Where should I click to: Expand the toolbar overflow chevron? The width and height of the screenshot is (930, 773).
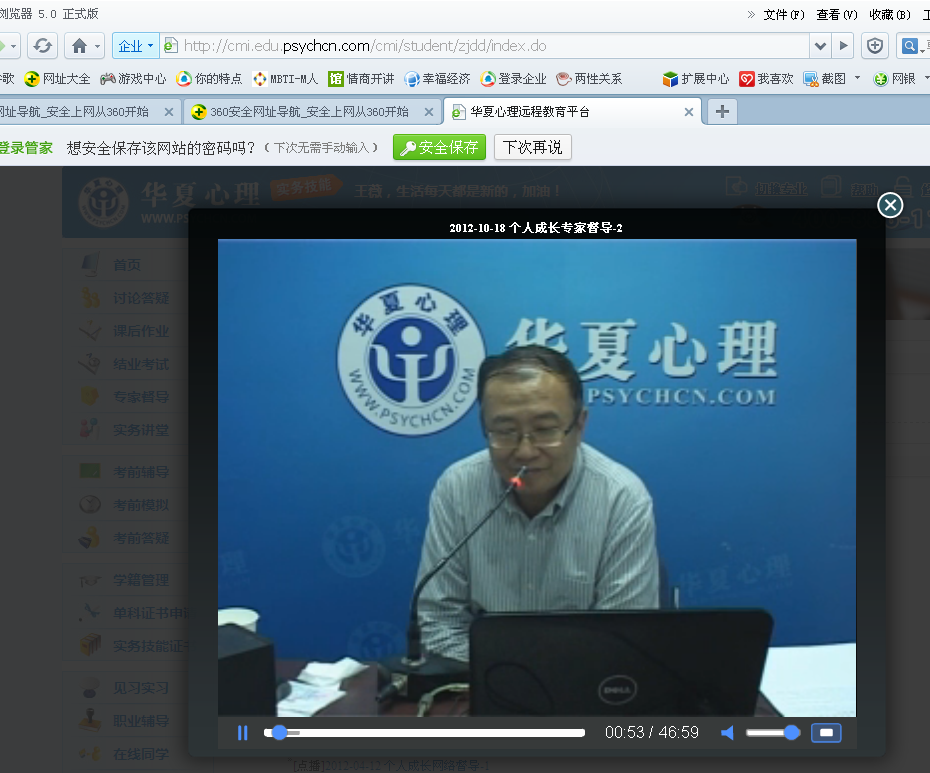tap(751, 14)
